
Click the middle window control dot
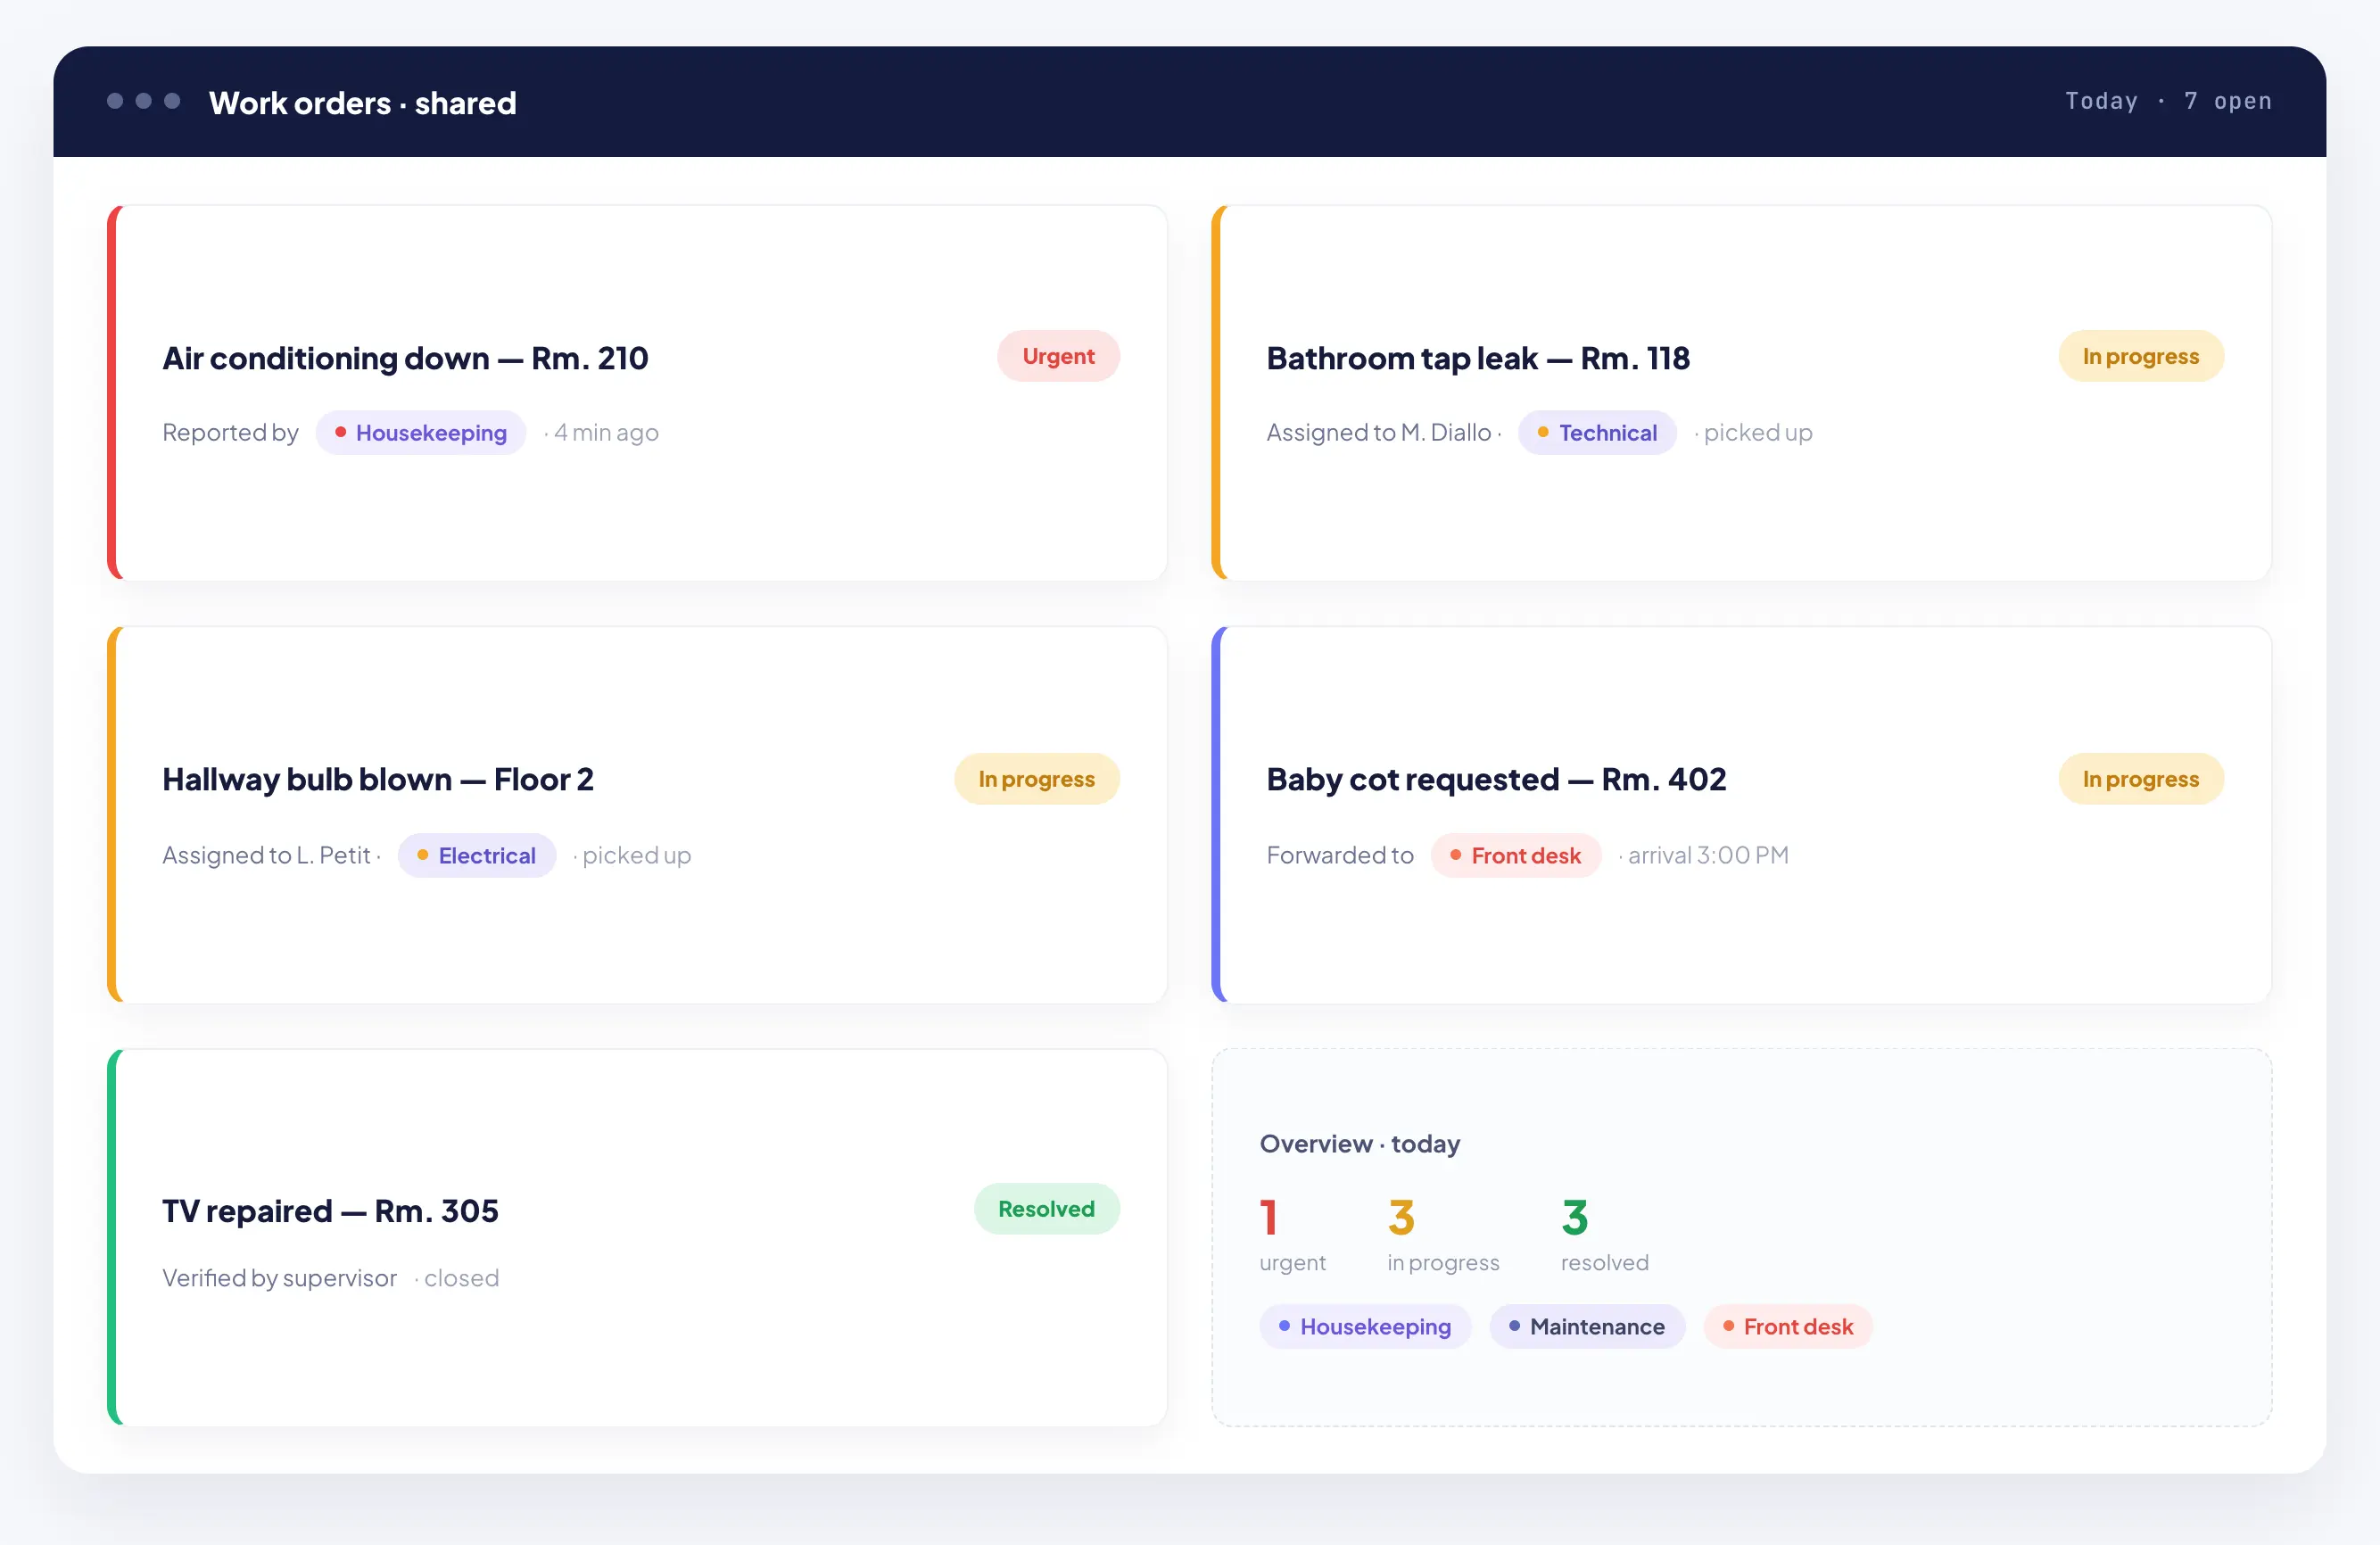[144, 101]
